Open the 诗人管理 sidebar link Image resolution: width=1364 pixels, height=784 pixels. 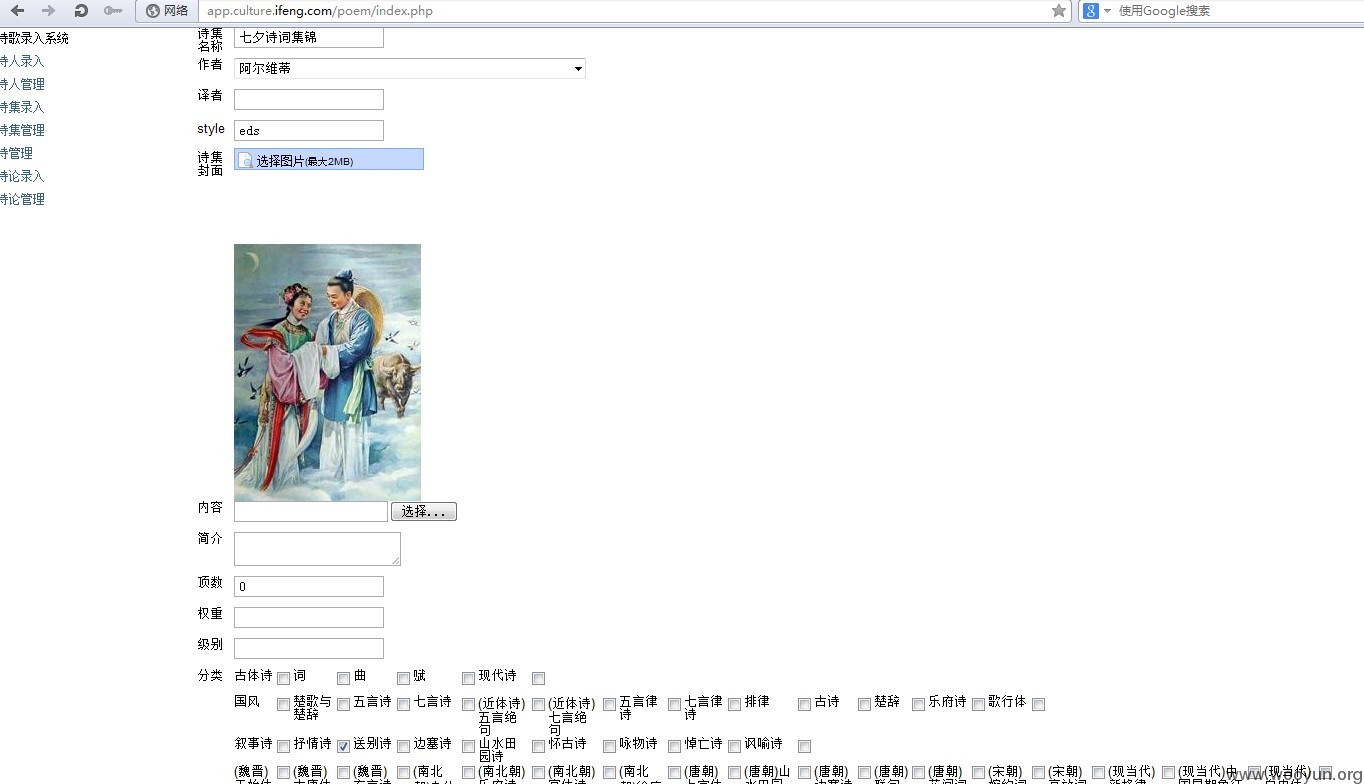[x=22, y=84]
